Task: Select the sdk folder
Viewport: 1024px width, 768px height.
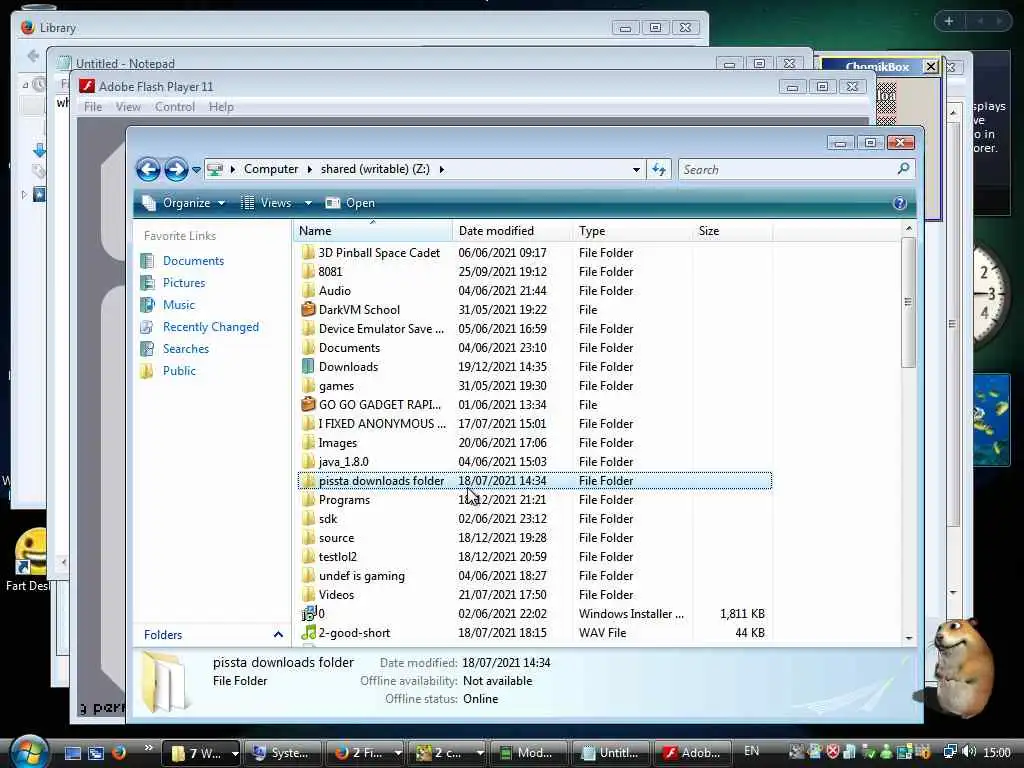Action: [x=328, y=519]
